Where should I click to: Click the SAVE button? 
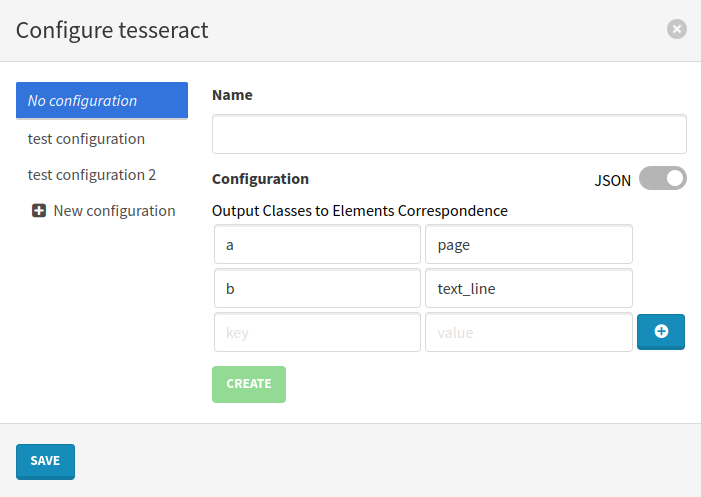tap(45, 462)
